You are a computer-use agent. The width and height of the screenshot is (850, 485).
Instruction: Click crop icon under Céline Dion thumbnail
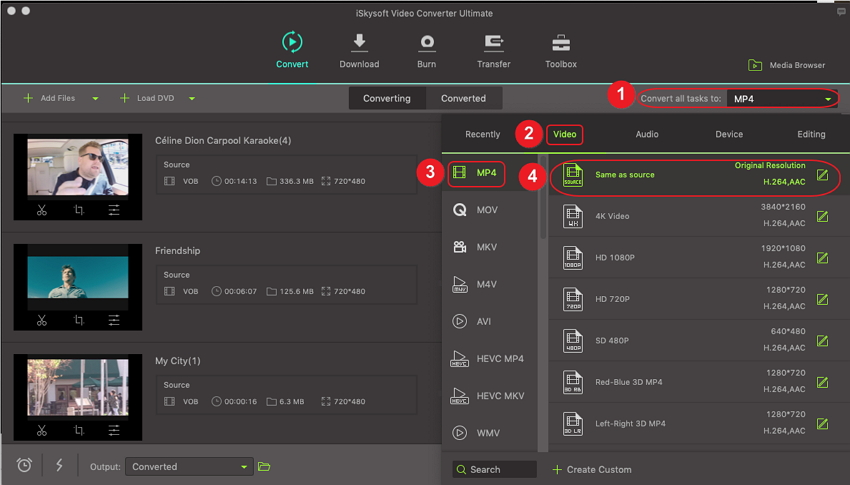[78, 210]
